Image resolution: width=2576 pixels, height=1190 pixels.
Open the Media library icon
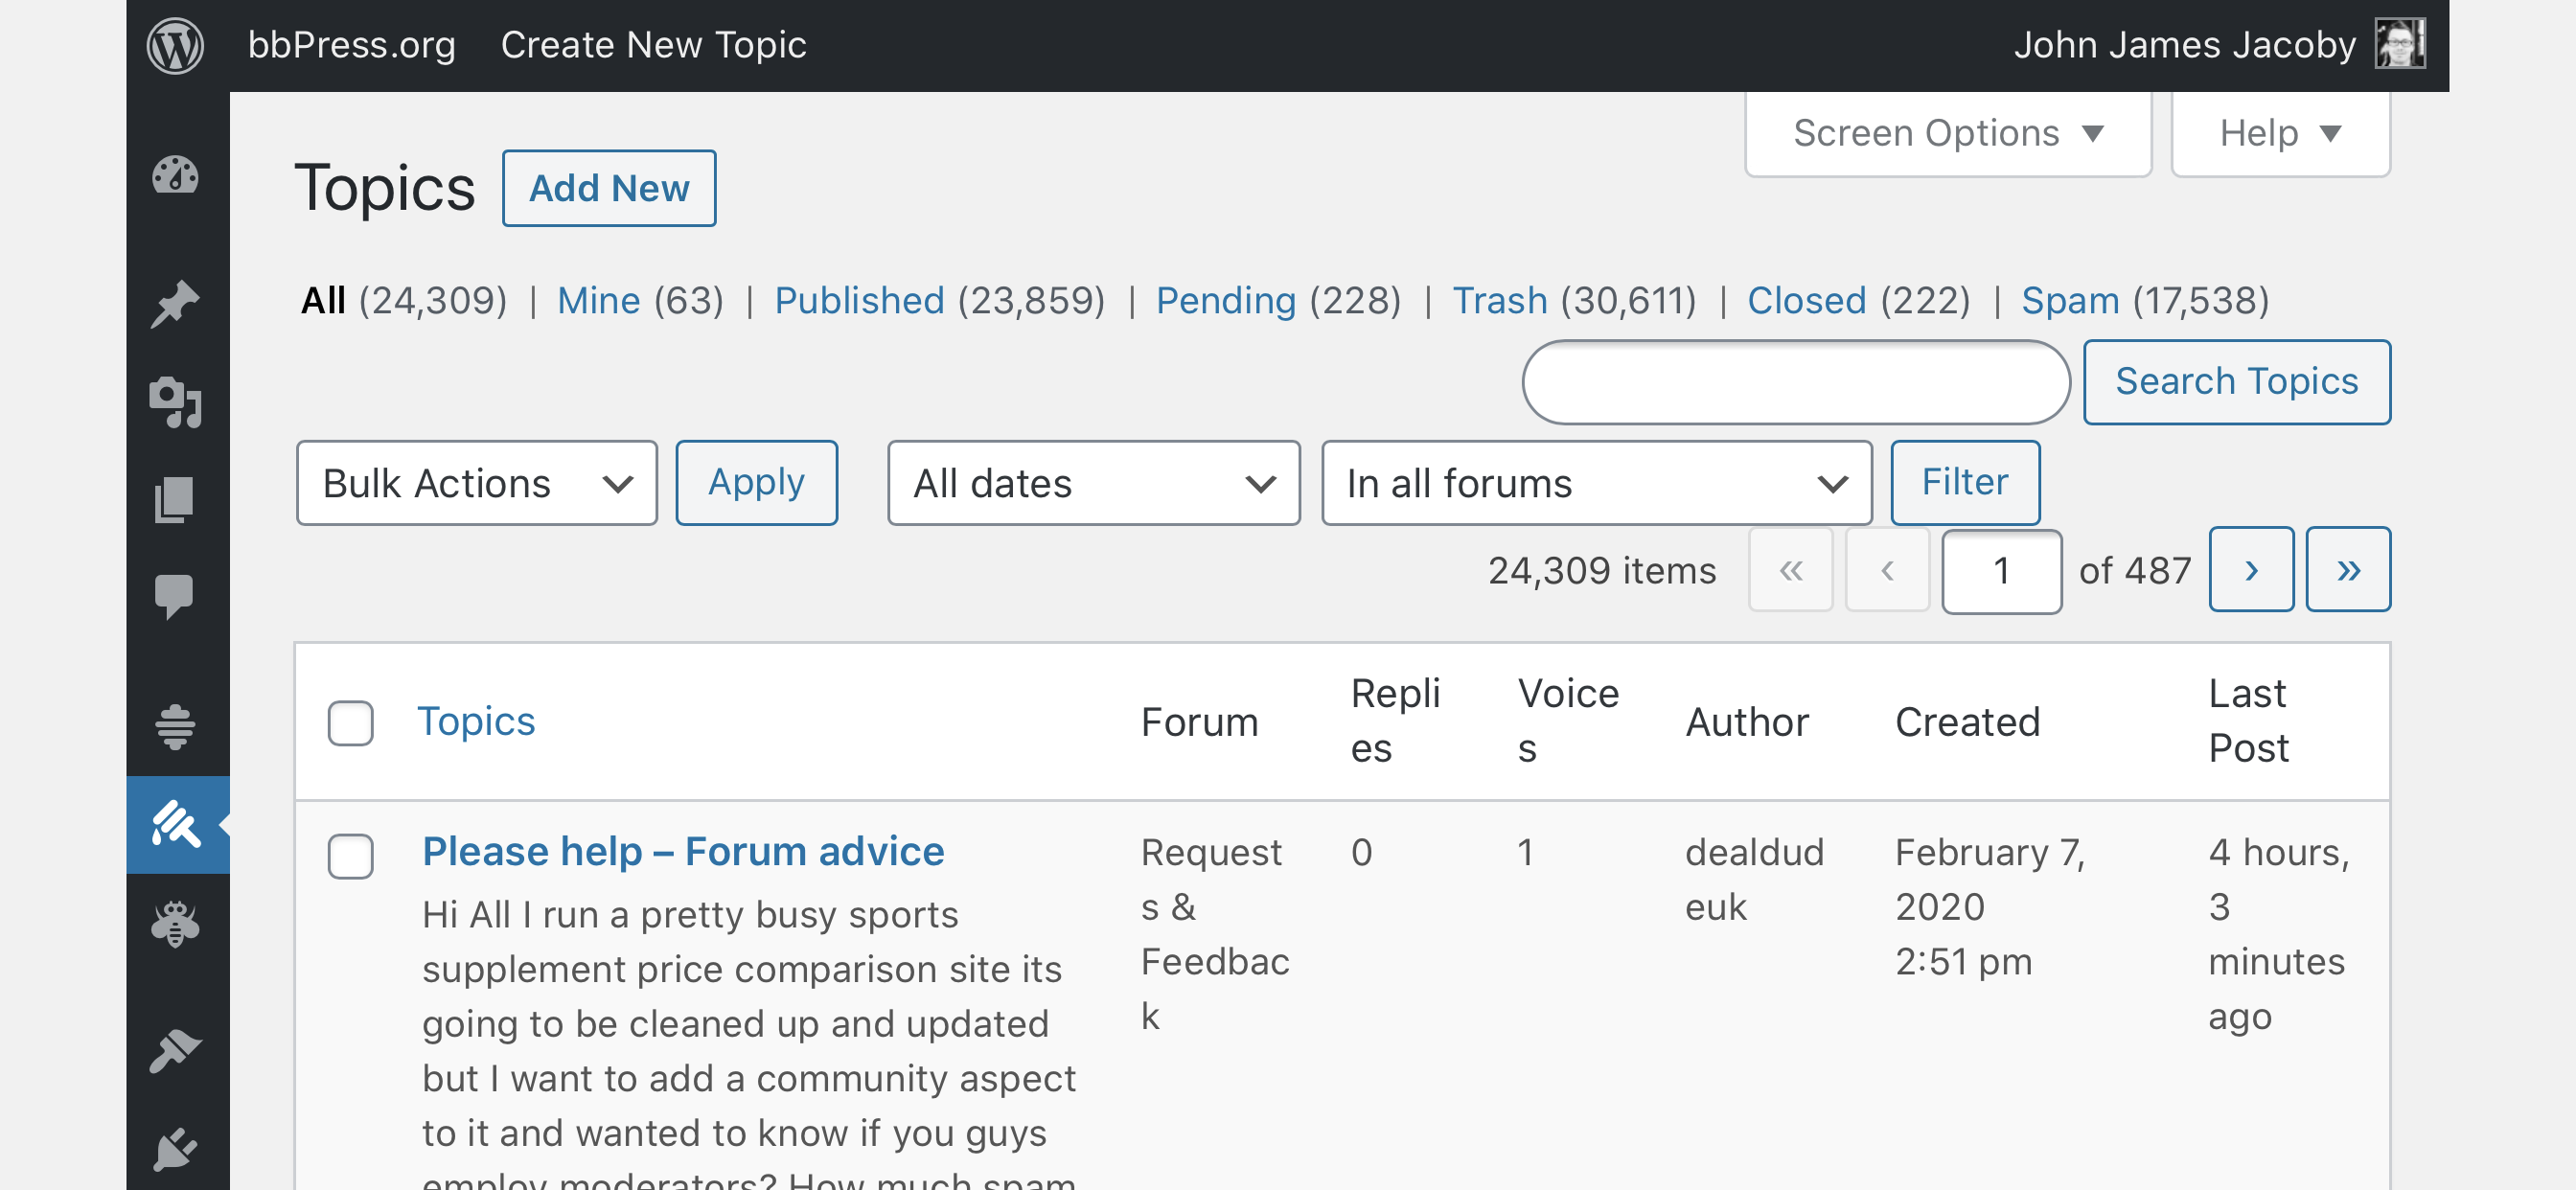click(x=176, y=402)
